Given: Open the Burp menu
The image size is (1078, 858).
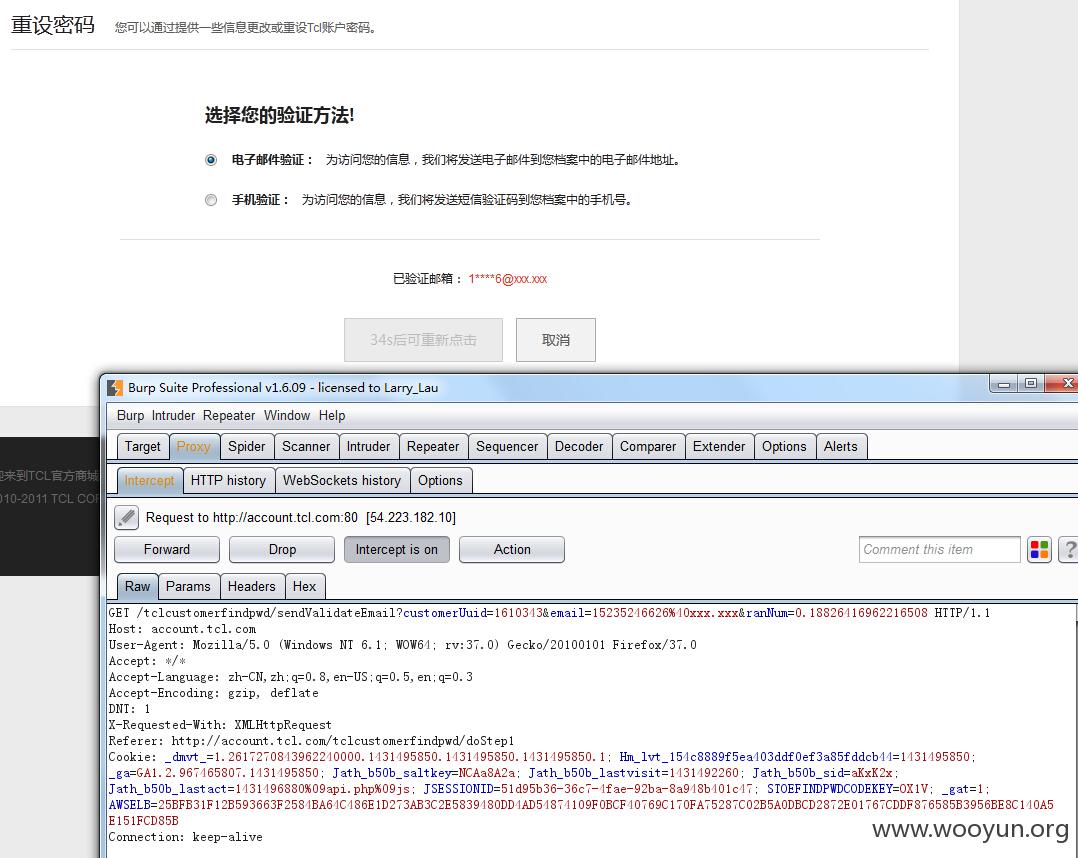Looking at the screenshot, I should tap(131, 415).
